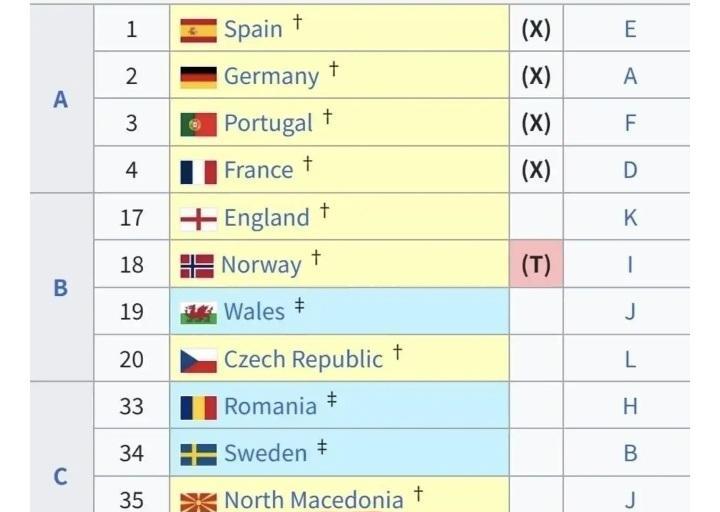Click the double dagger note beside Wales
The height and width of the screenshot is (512, 720).
[299, 306]
